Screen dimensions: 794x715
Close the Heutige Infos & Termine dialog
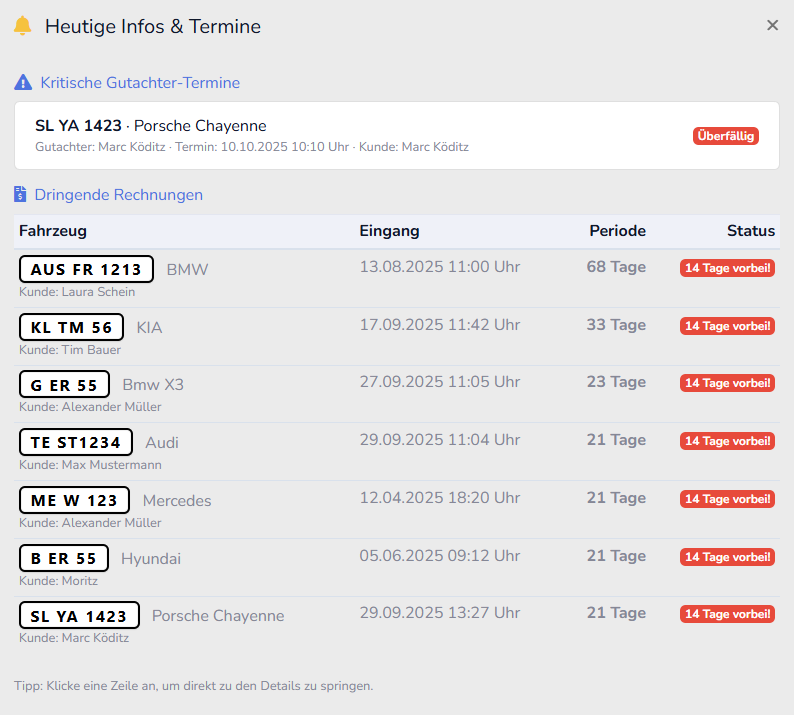(772, 26)
